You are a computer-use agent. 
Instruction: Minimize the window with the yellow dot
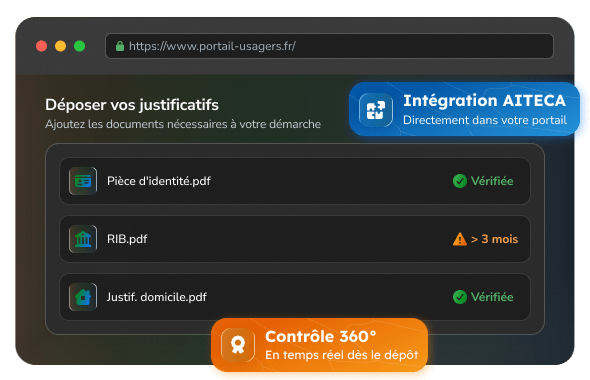[61, 46]
